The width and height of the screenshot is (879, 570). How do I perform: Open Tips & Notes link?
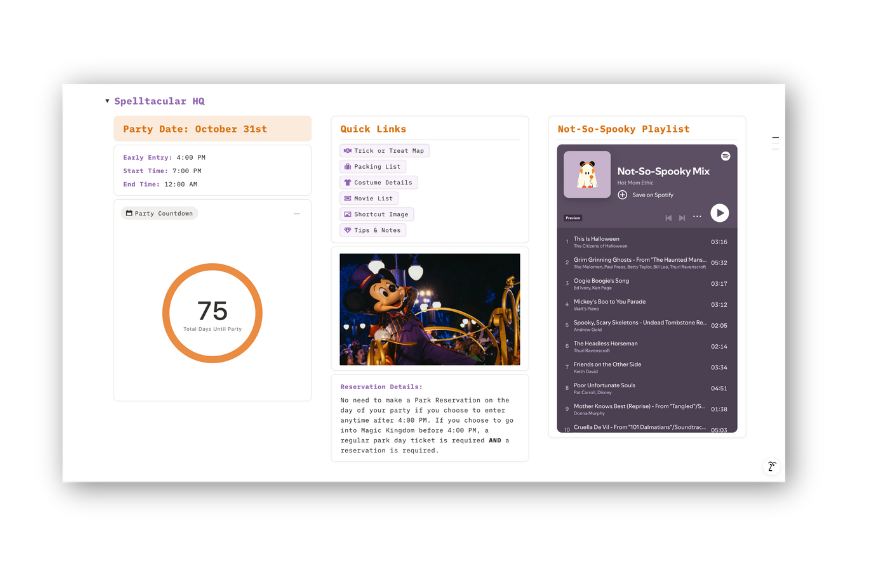pos(373,230)
